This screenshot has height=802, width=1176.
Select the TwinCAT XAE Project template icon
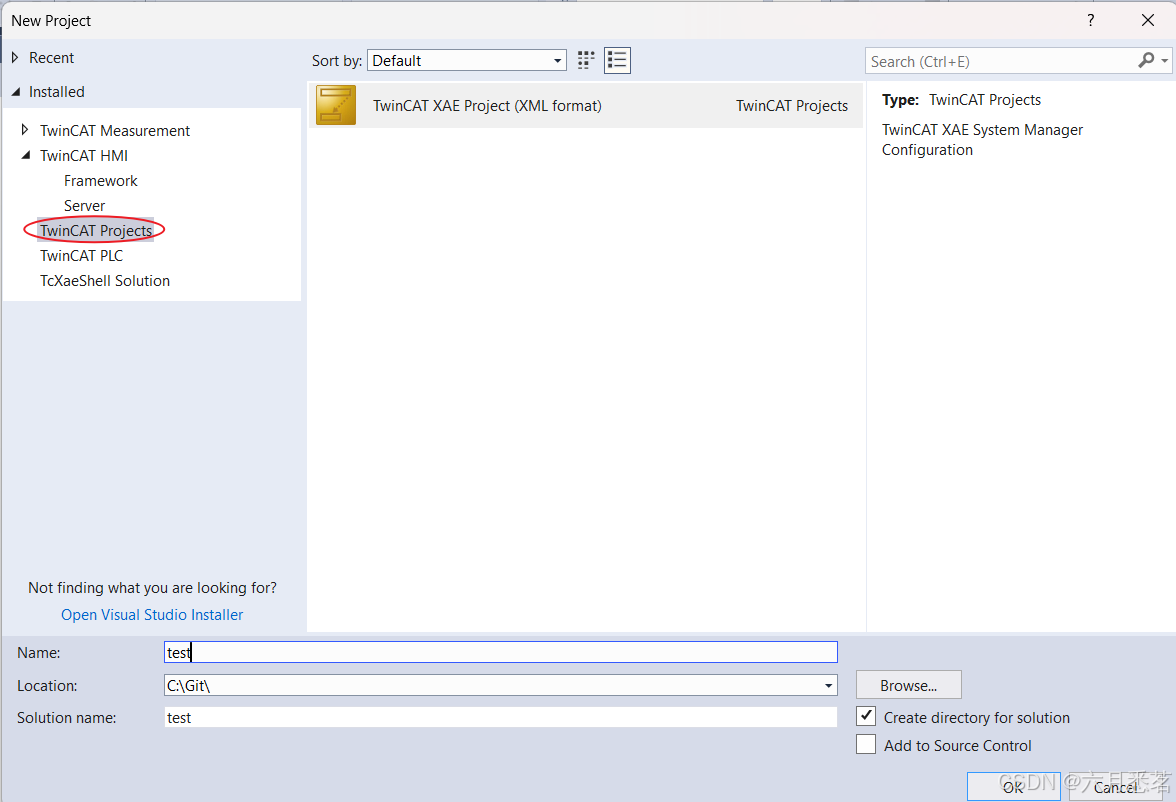[336, 105]
